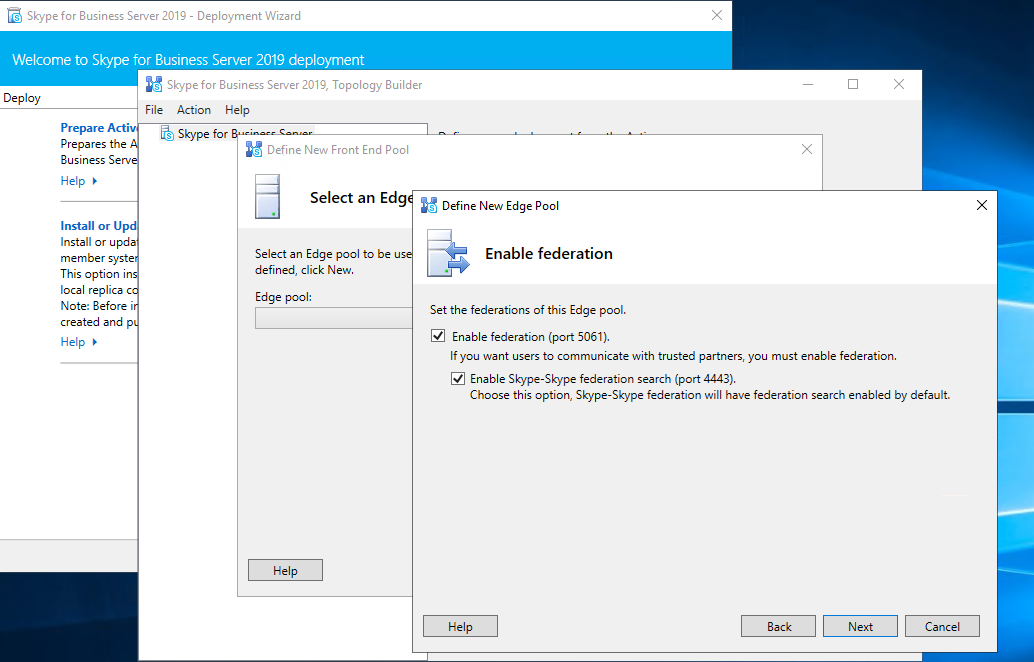Toggle Enable Skype-Skype federation search checkbox

tap(458, 379)
